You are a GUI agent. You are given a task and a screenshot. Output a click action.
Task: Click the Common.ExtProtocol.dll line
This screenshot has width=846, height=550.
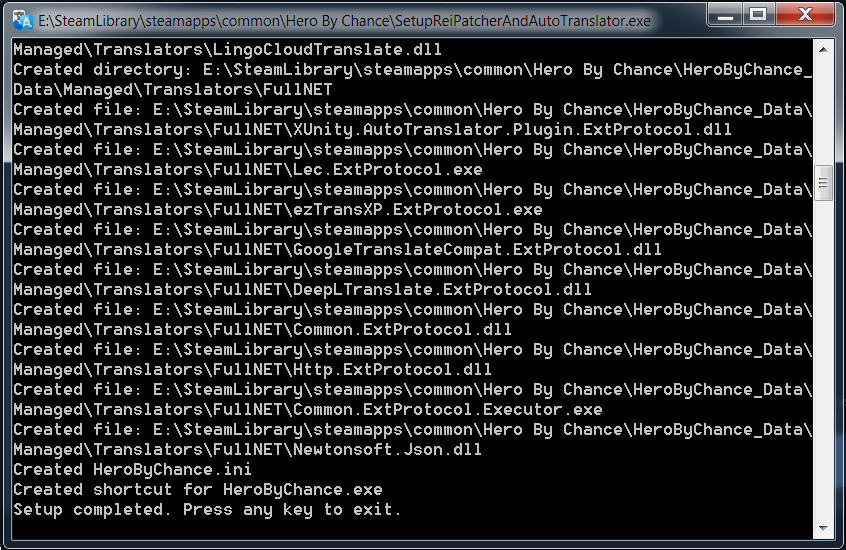pos(262,329)
